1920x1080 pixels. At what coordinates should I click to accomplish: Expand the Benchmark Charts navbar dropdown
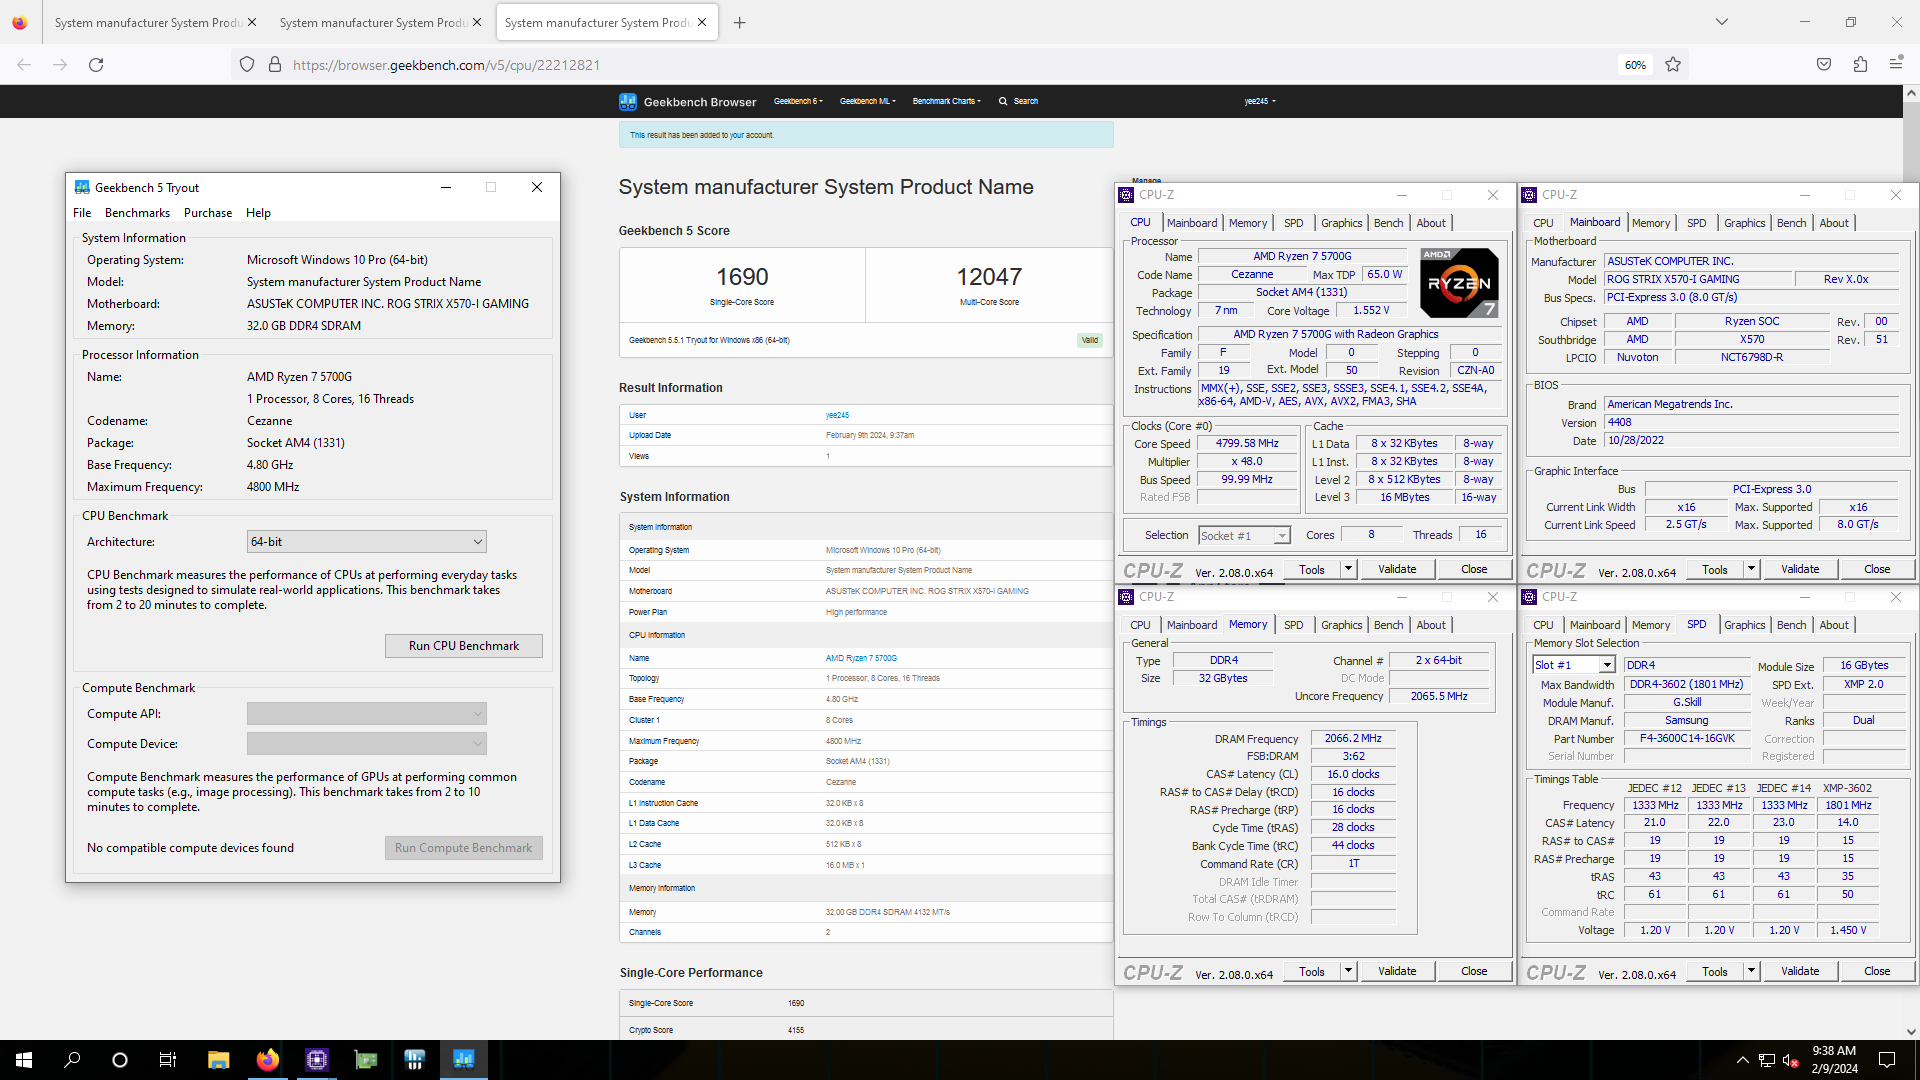click(x=946, y=101)
